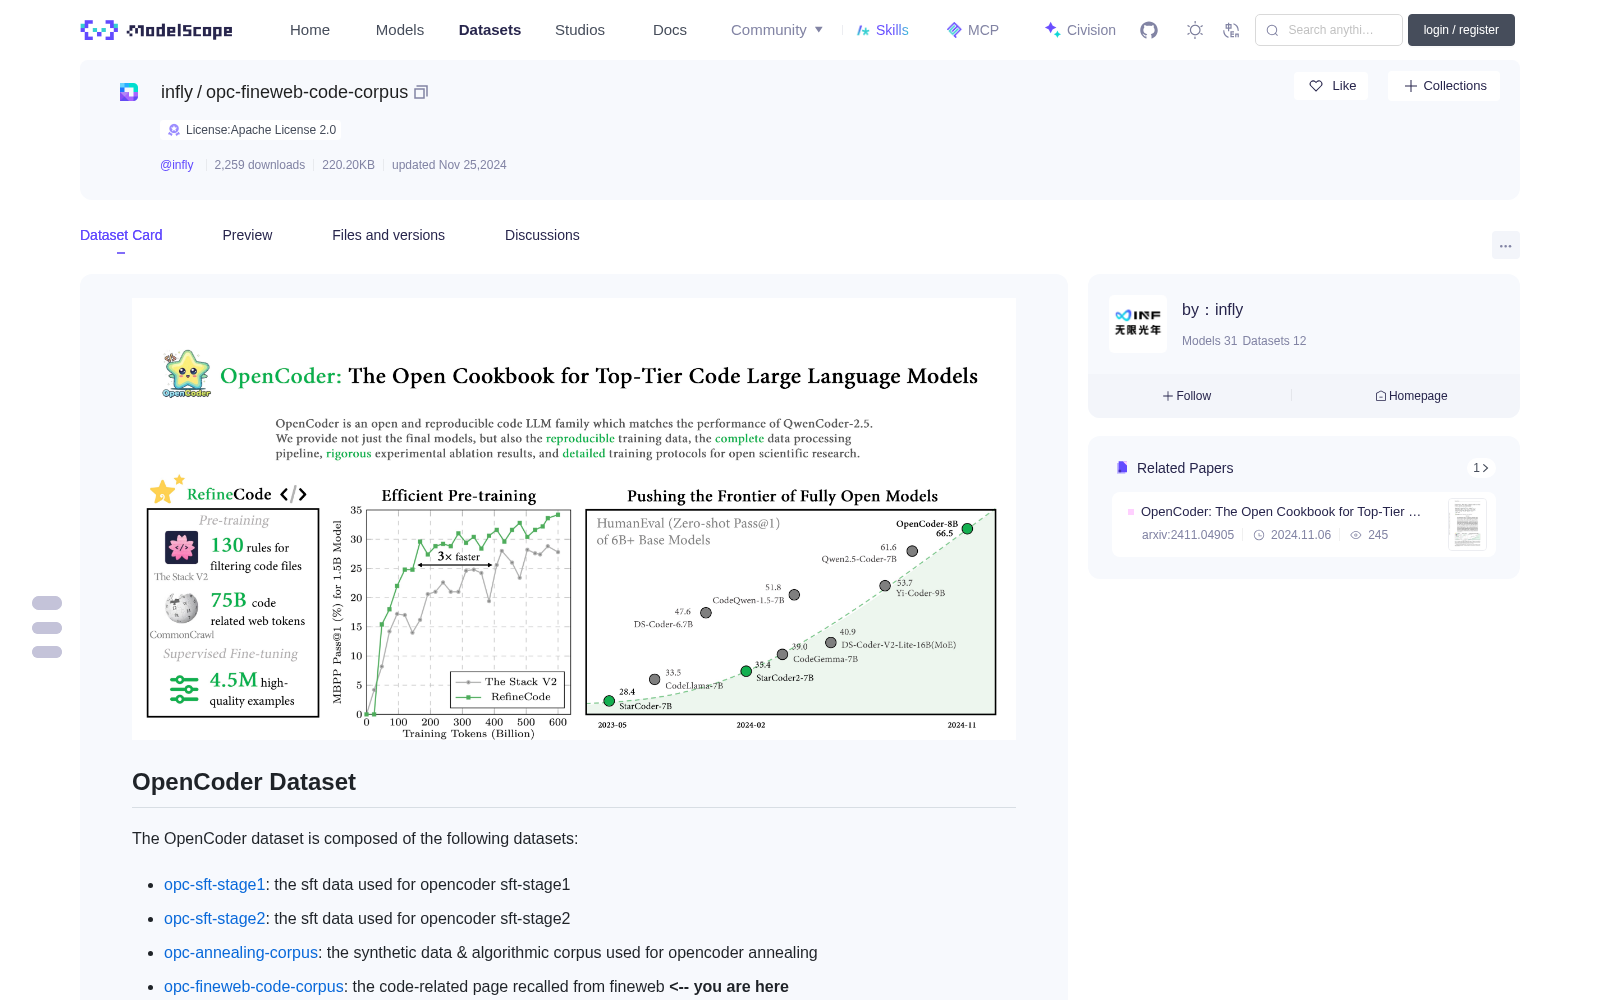This screenshot has height=1000, width=1600.
Task: Click the Skills sparkle icon
Action: (x=863, y=30)
